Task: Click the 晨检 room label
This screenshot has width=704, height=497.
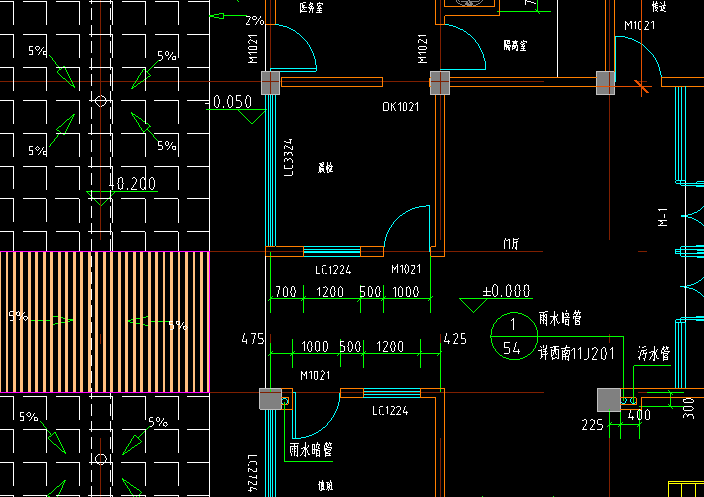Action: [x=326, y=168]
